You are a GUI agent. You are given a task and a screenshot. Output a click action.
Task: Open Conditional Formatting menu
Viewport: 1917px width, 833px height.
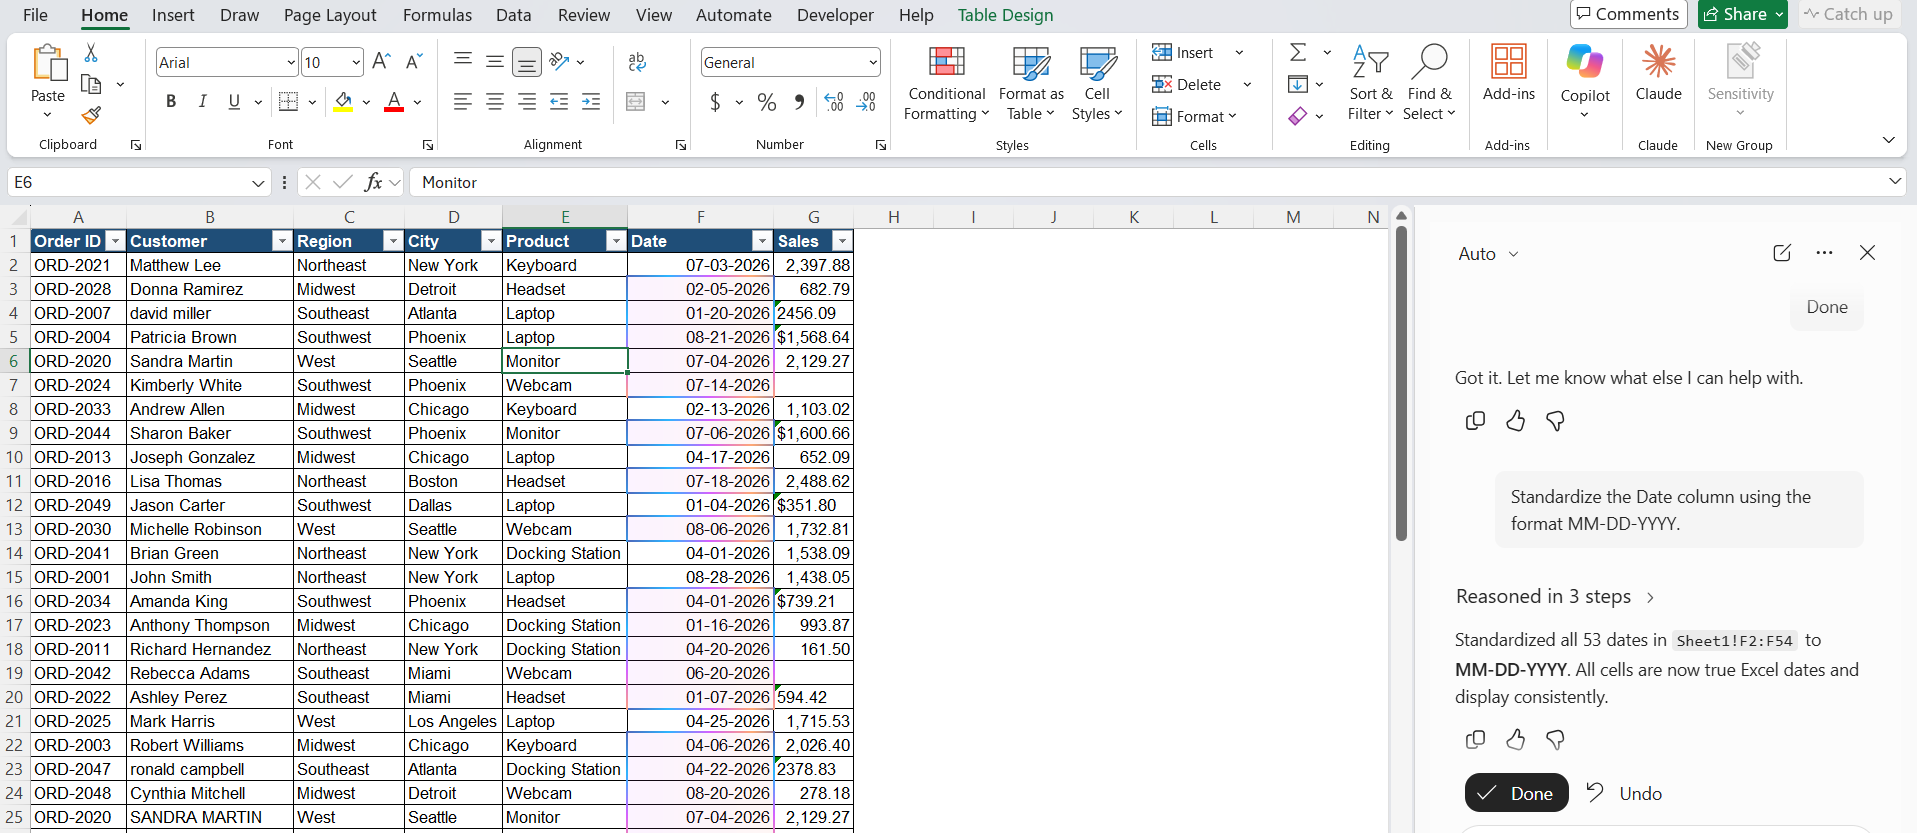946,84
